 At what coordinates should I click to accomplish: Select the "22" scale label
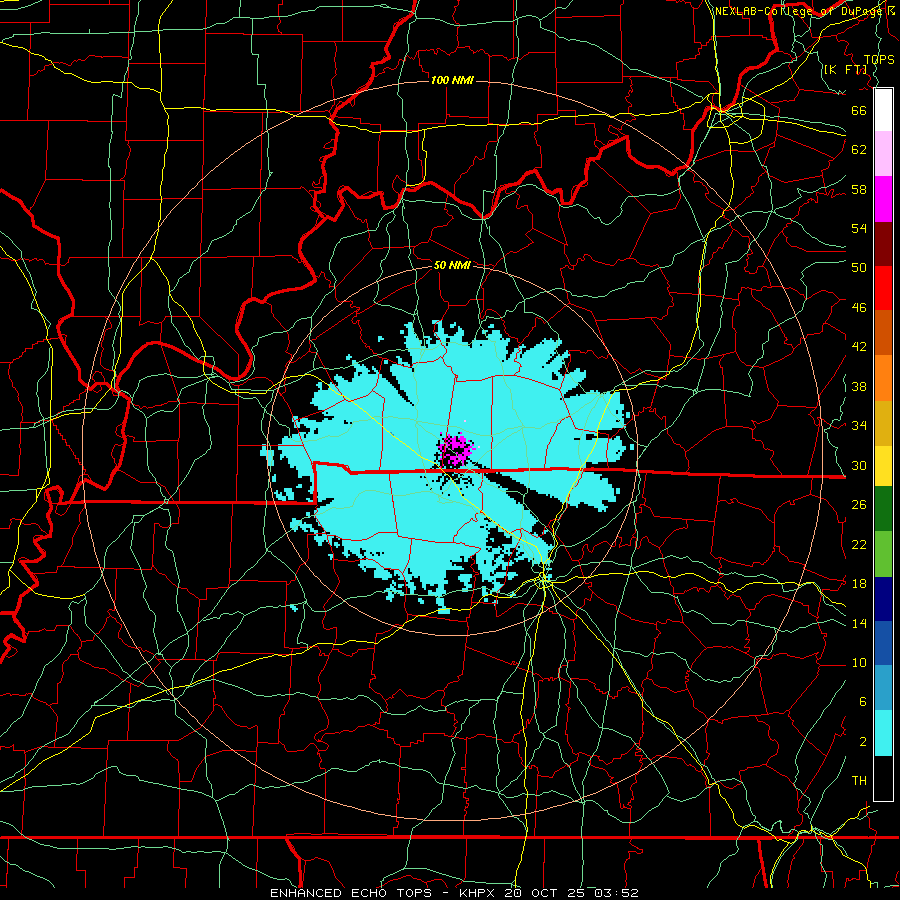(x=859, y=544)
